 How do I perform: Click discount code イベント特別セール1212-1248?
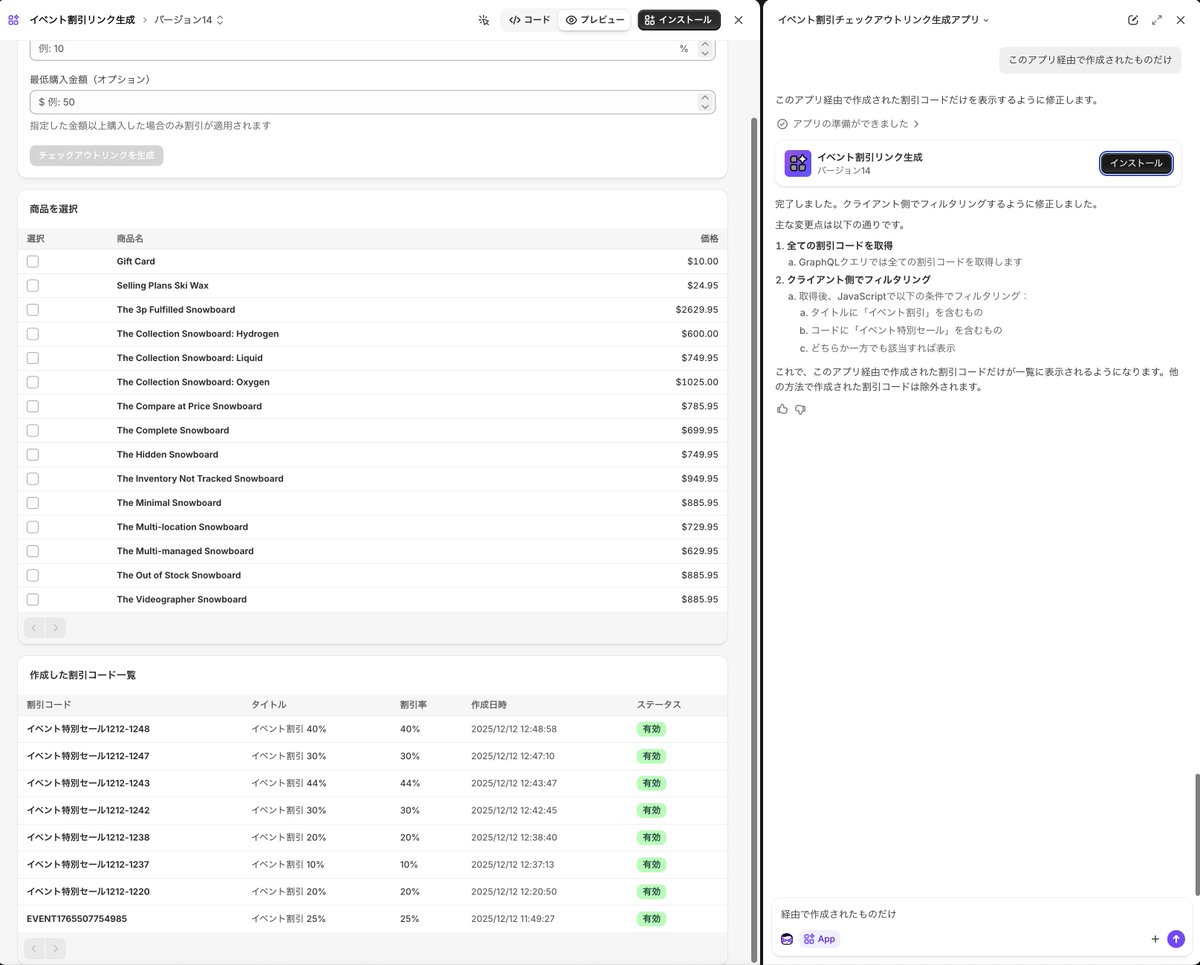88,729
